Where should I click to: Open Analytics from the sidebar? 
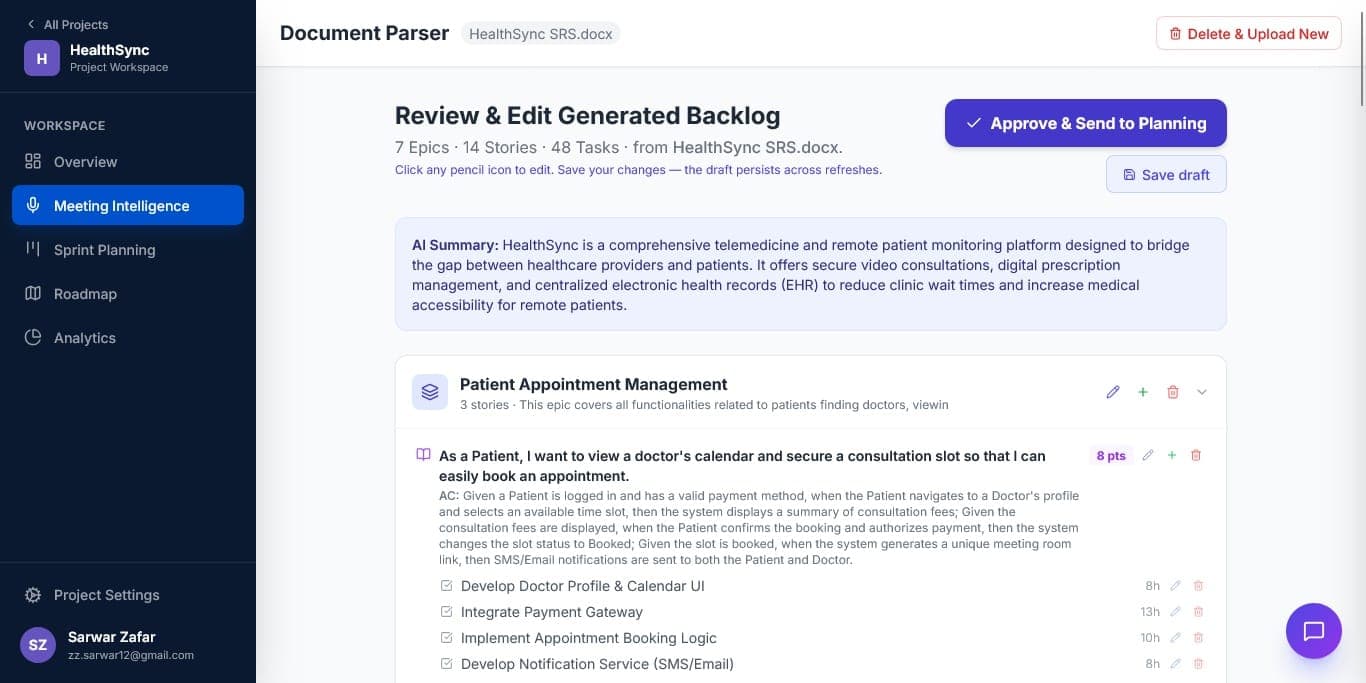(x=128, y=338)
